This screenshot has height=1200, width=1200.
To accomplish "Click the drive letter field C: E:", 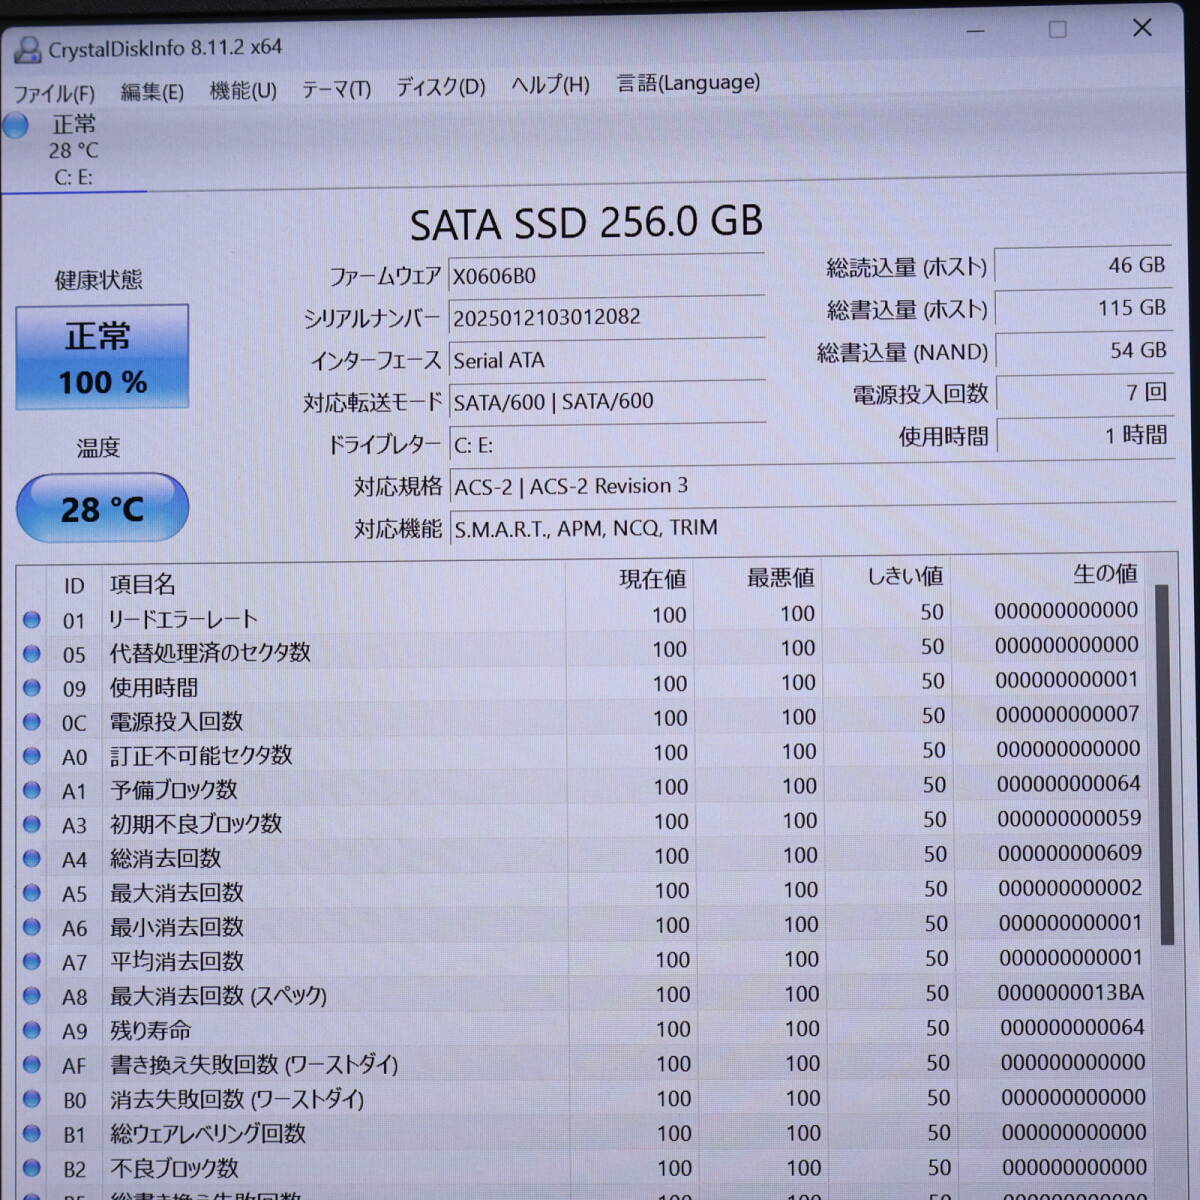I will pyautogui.click(x=607, y=444).
